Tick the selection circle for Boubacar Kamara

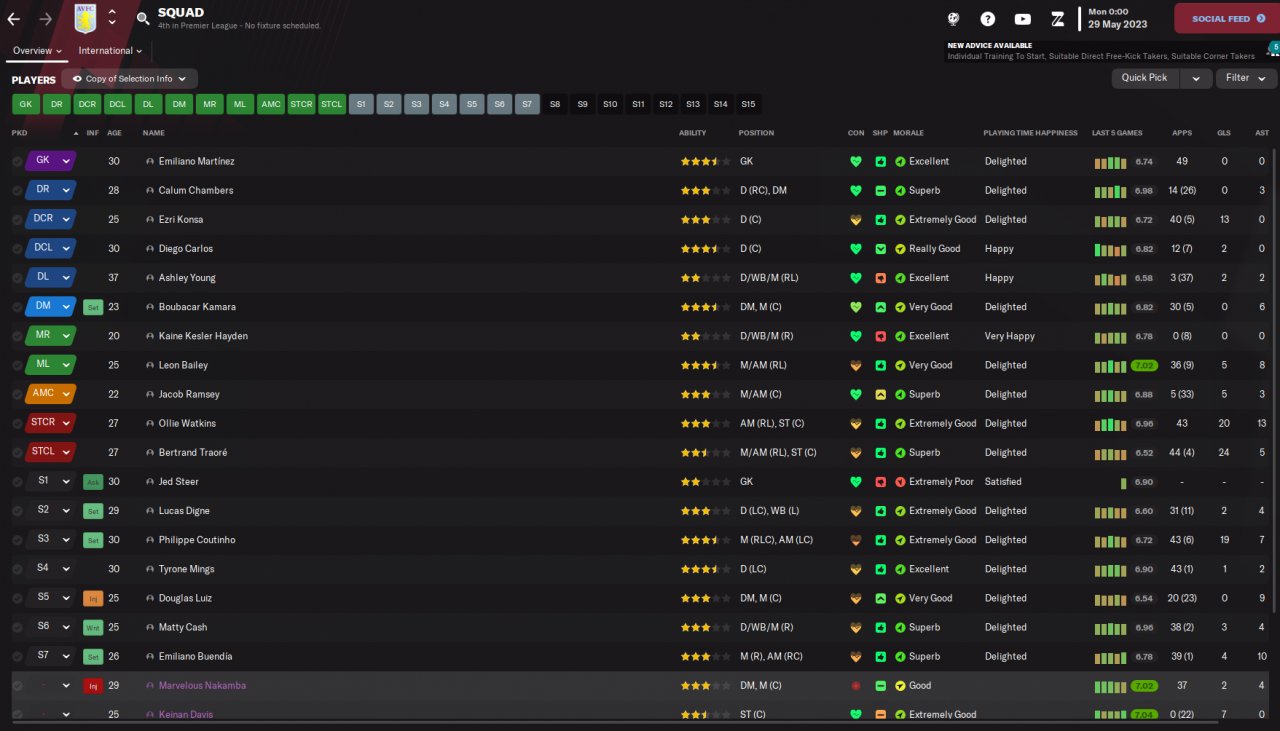(17, 307)
